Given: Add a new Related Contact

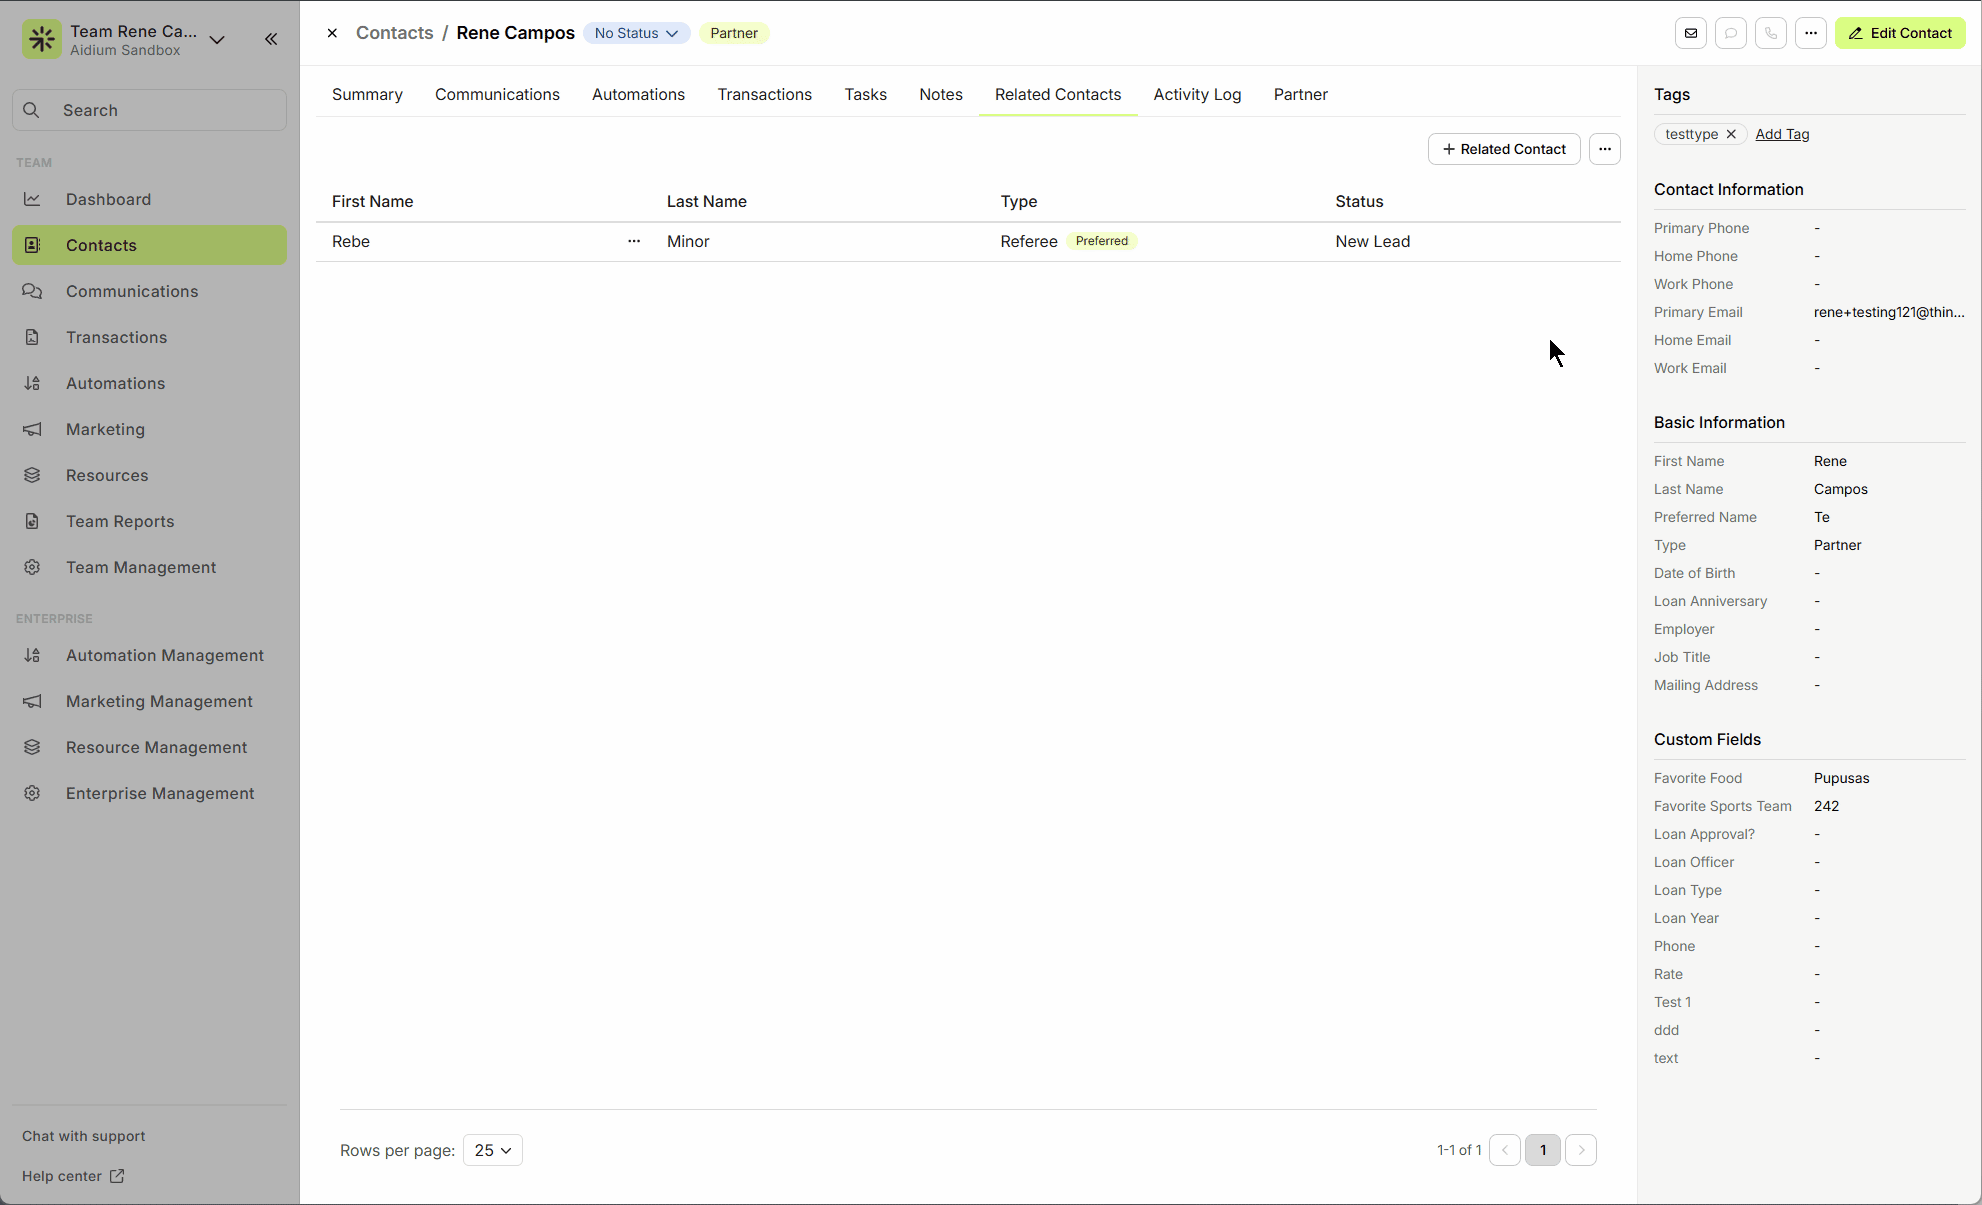Looking at the screenshot, I should (x=1504, y=149).
